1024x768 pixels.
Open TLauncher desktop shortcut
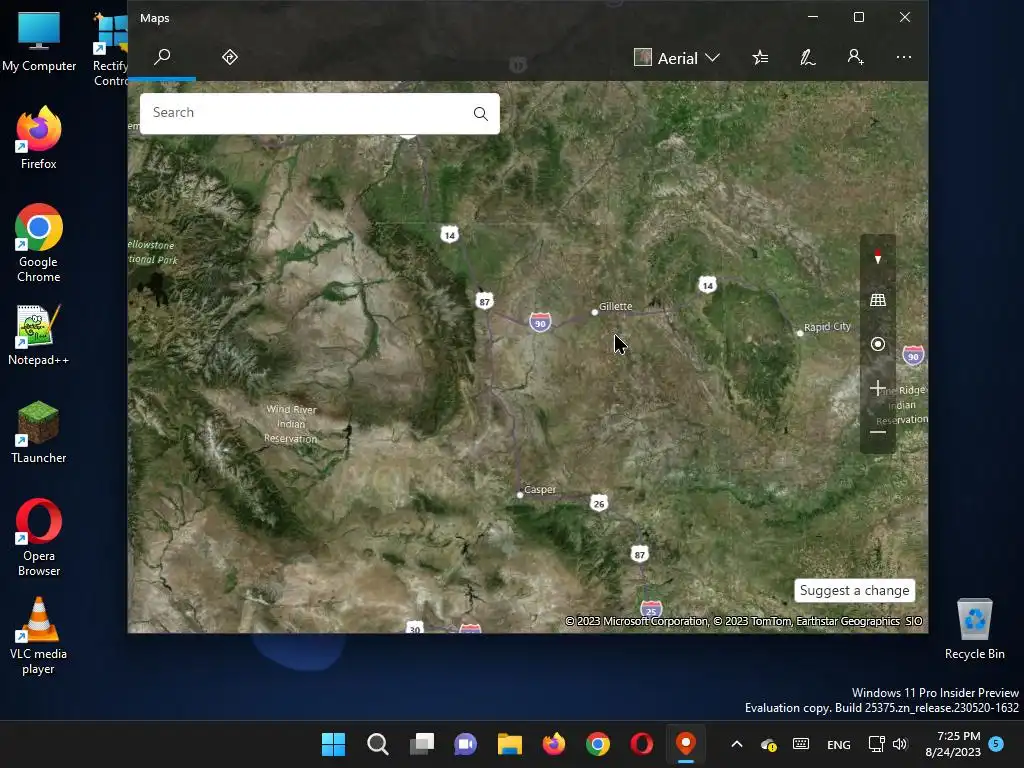coord(39,432)
